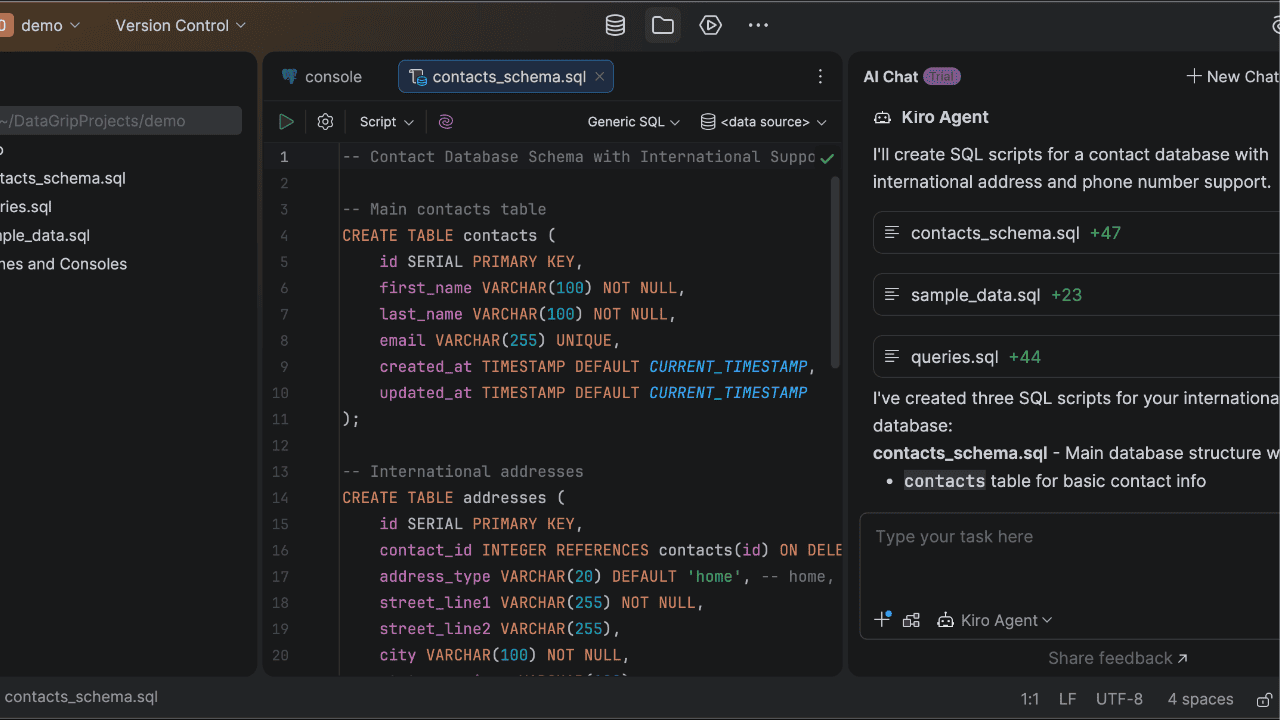Open contacts_schema.sql +47 change card

coord(1076,233)
